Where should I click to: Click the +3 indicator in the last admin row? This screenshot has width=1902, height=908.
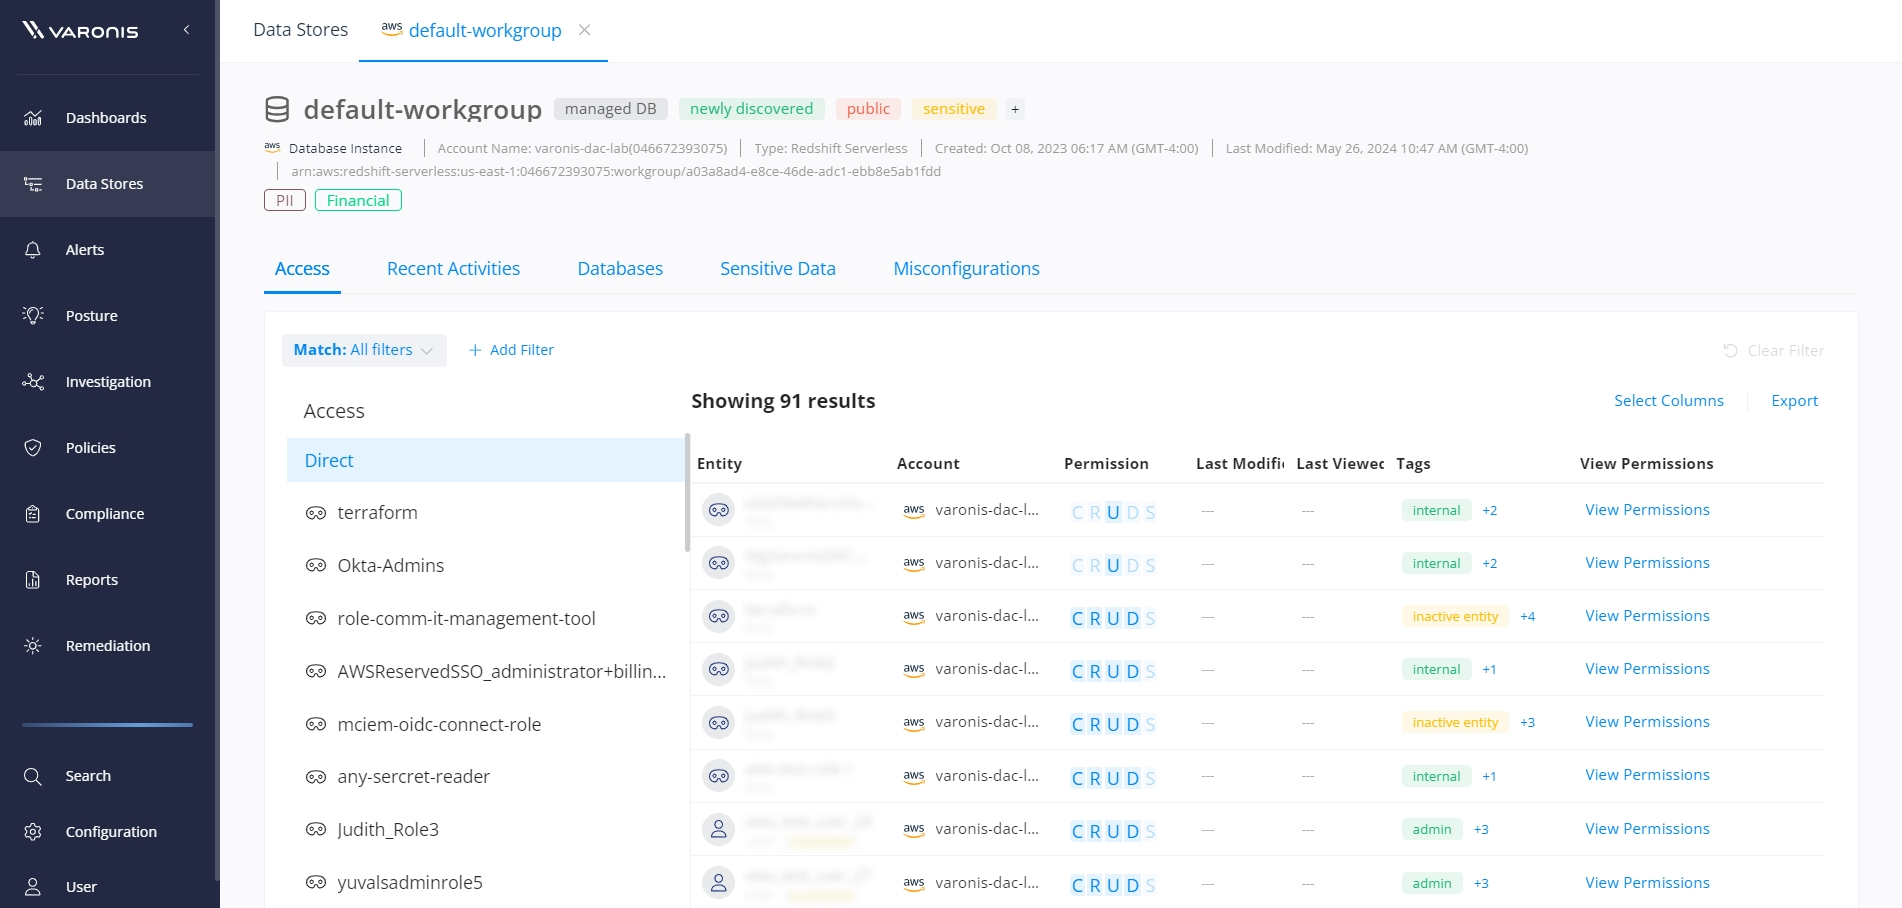pos(1481,884)
